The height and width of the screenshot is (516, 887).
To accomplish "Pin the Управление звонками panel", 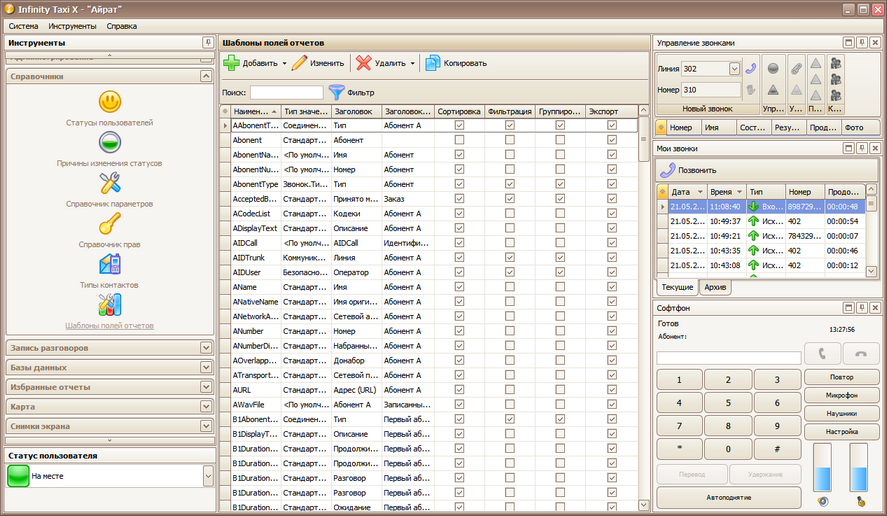I will (x=862, y=42).
